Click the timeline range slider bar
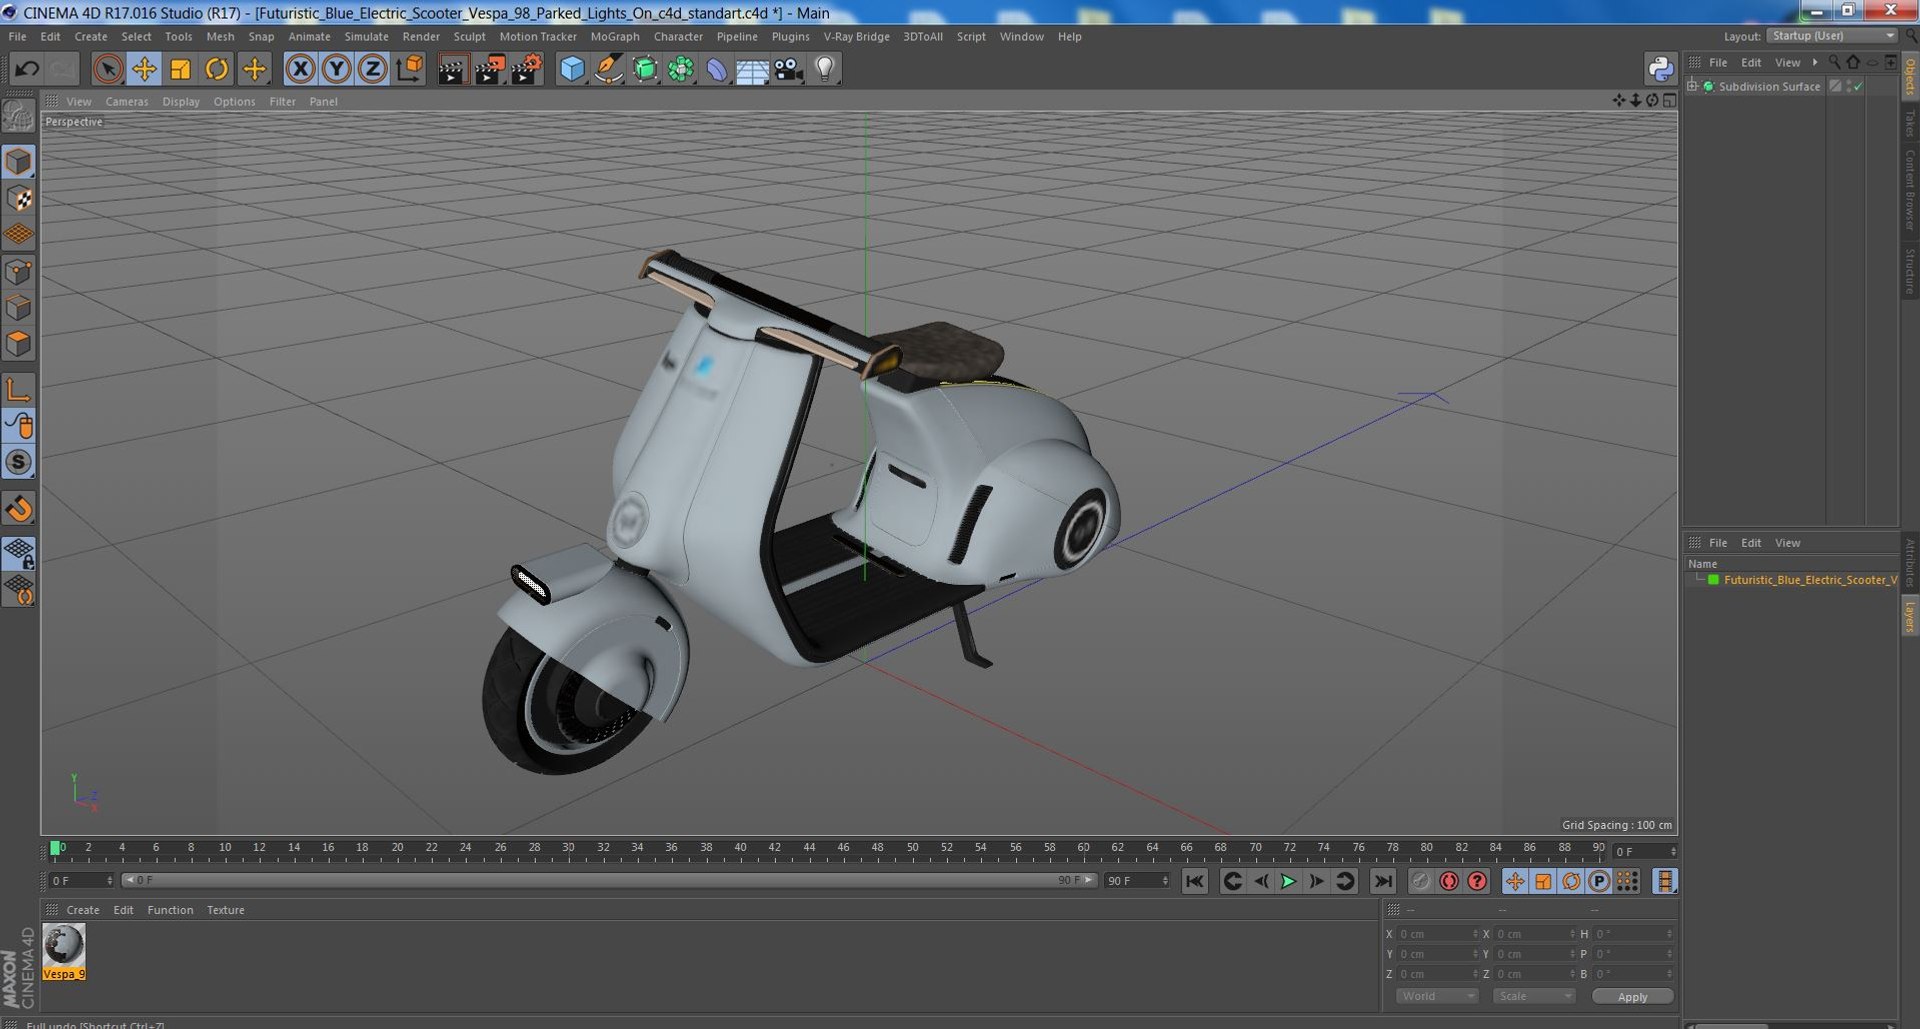 click(609, 881)
